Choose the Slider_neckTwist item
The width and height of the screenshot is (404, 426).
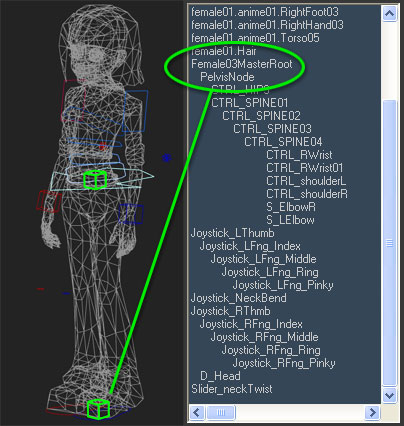[x=232, y=389]
